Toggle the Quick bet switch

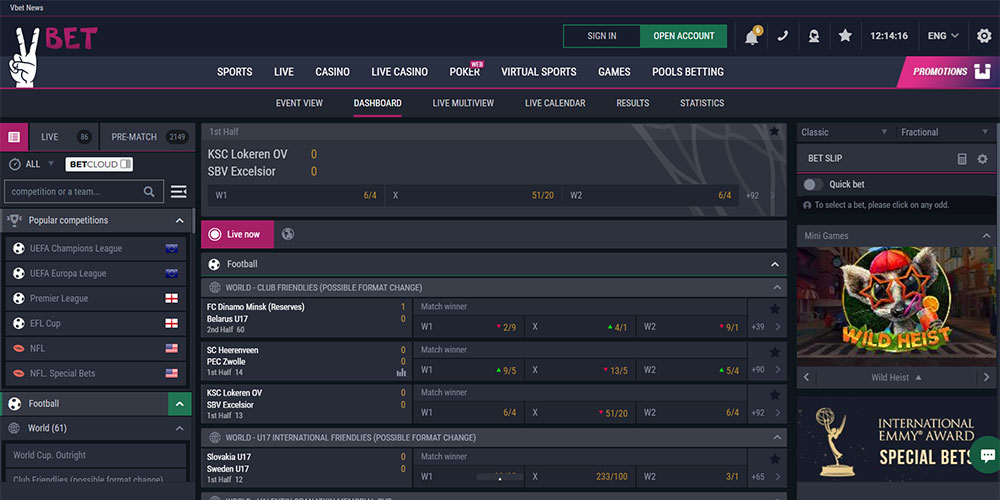(x=814, y=184)
